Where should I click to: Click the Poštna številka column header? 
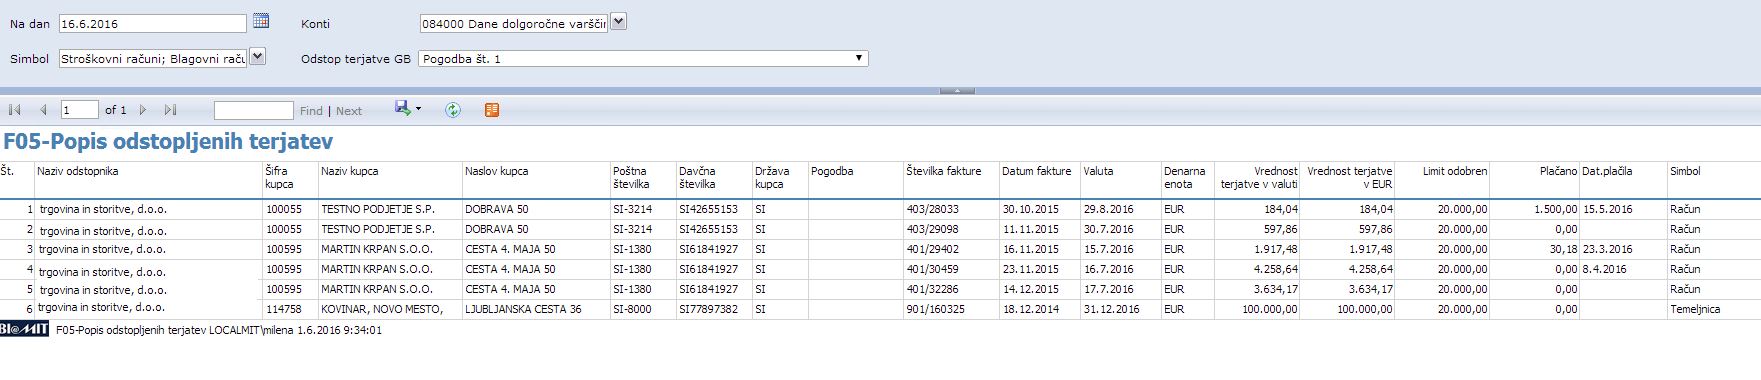pos(632,177)
